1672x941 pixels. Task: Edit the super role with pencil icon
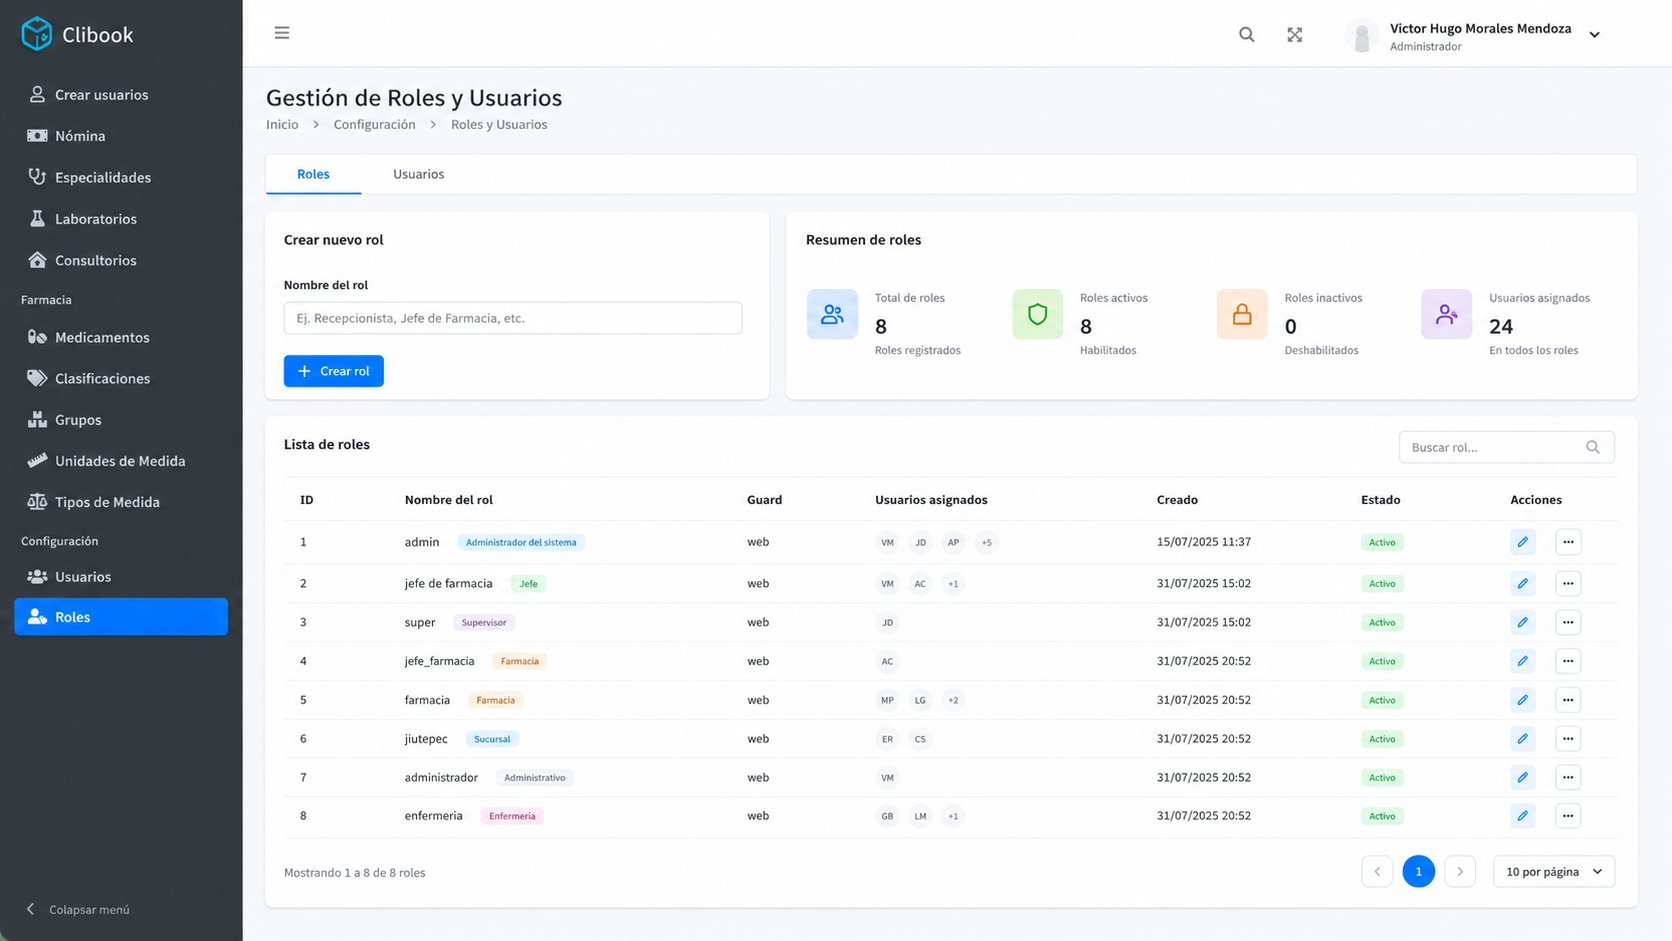(x=1522, y=622)
